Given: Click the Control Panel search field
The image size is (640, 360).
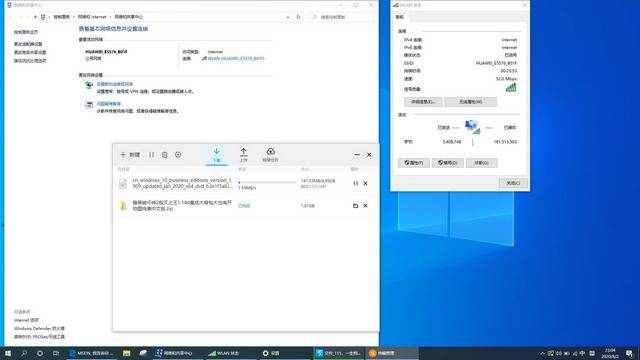Looking at the screenshot, I should 341,17.
